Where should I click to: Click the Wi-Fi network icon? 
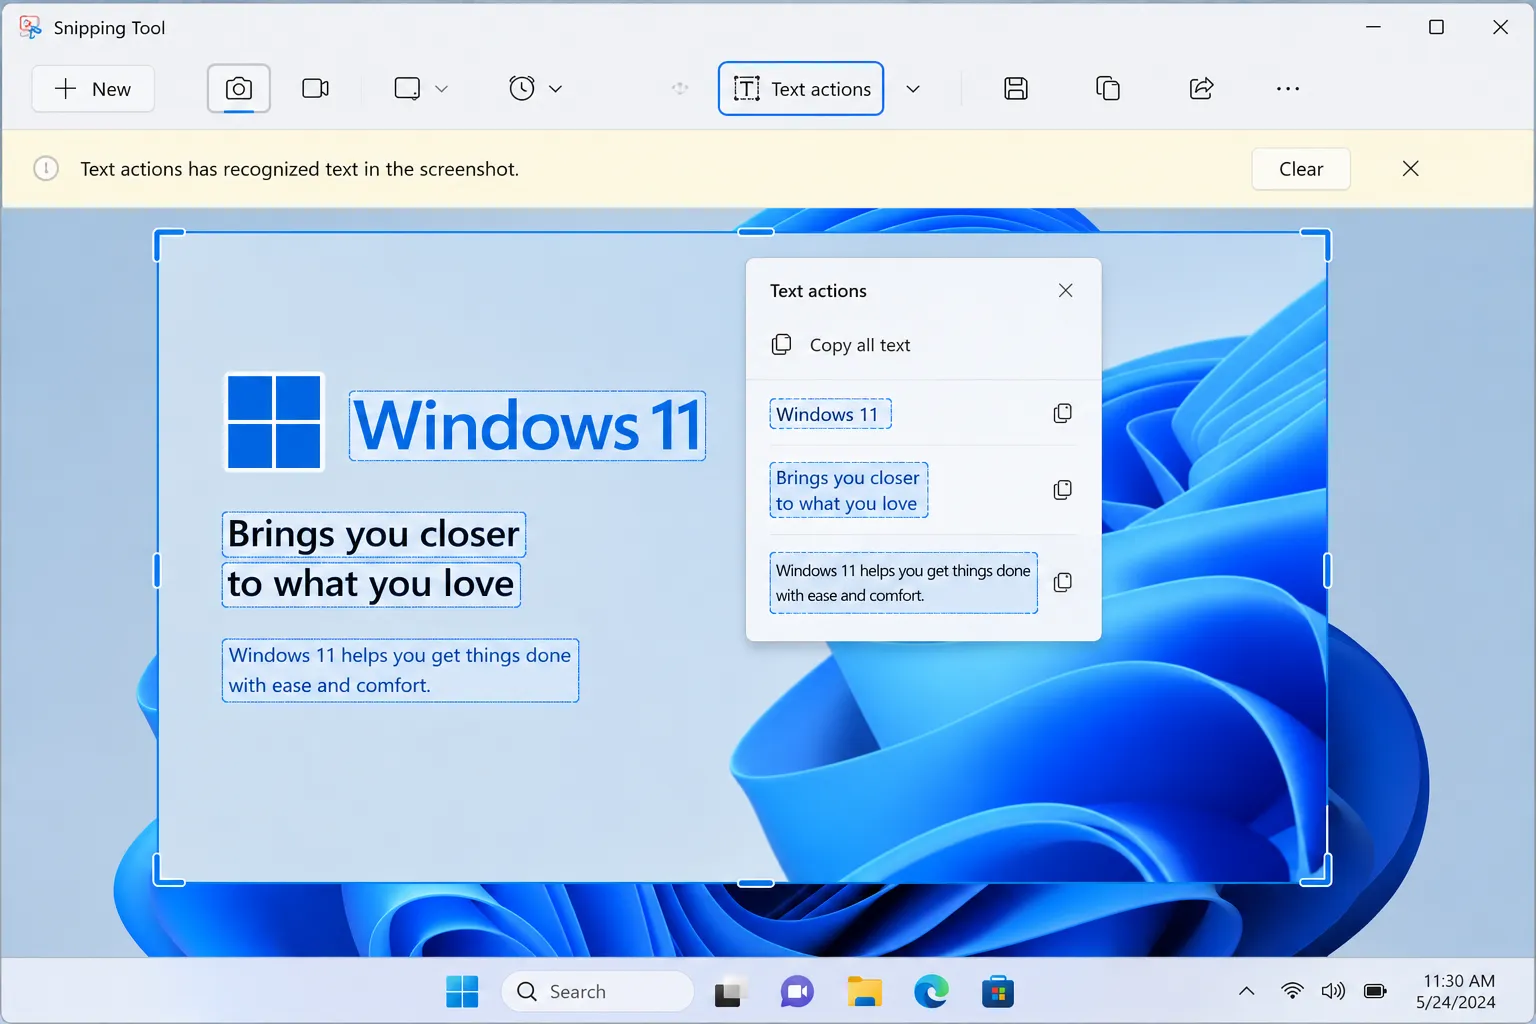[1292, 992]
